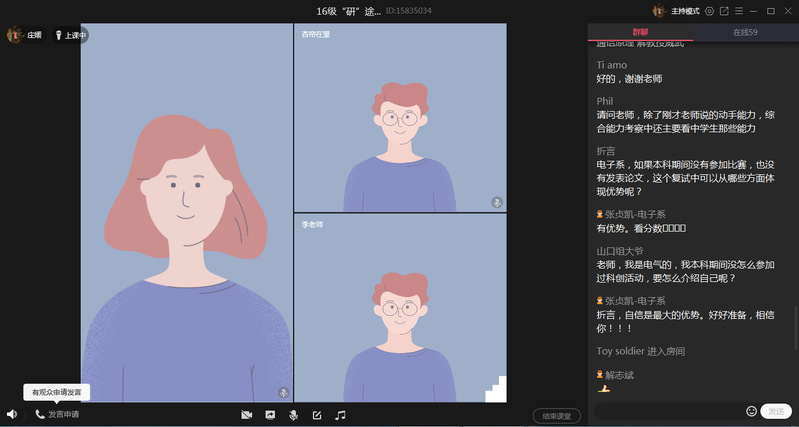Toggle the speaker volume icon
The image size is (799, 427).
(12, 414)
